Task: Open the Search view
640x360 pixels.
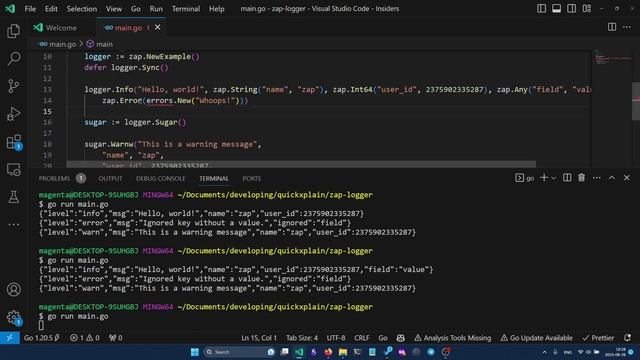Action: coord(13,58)
